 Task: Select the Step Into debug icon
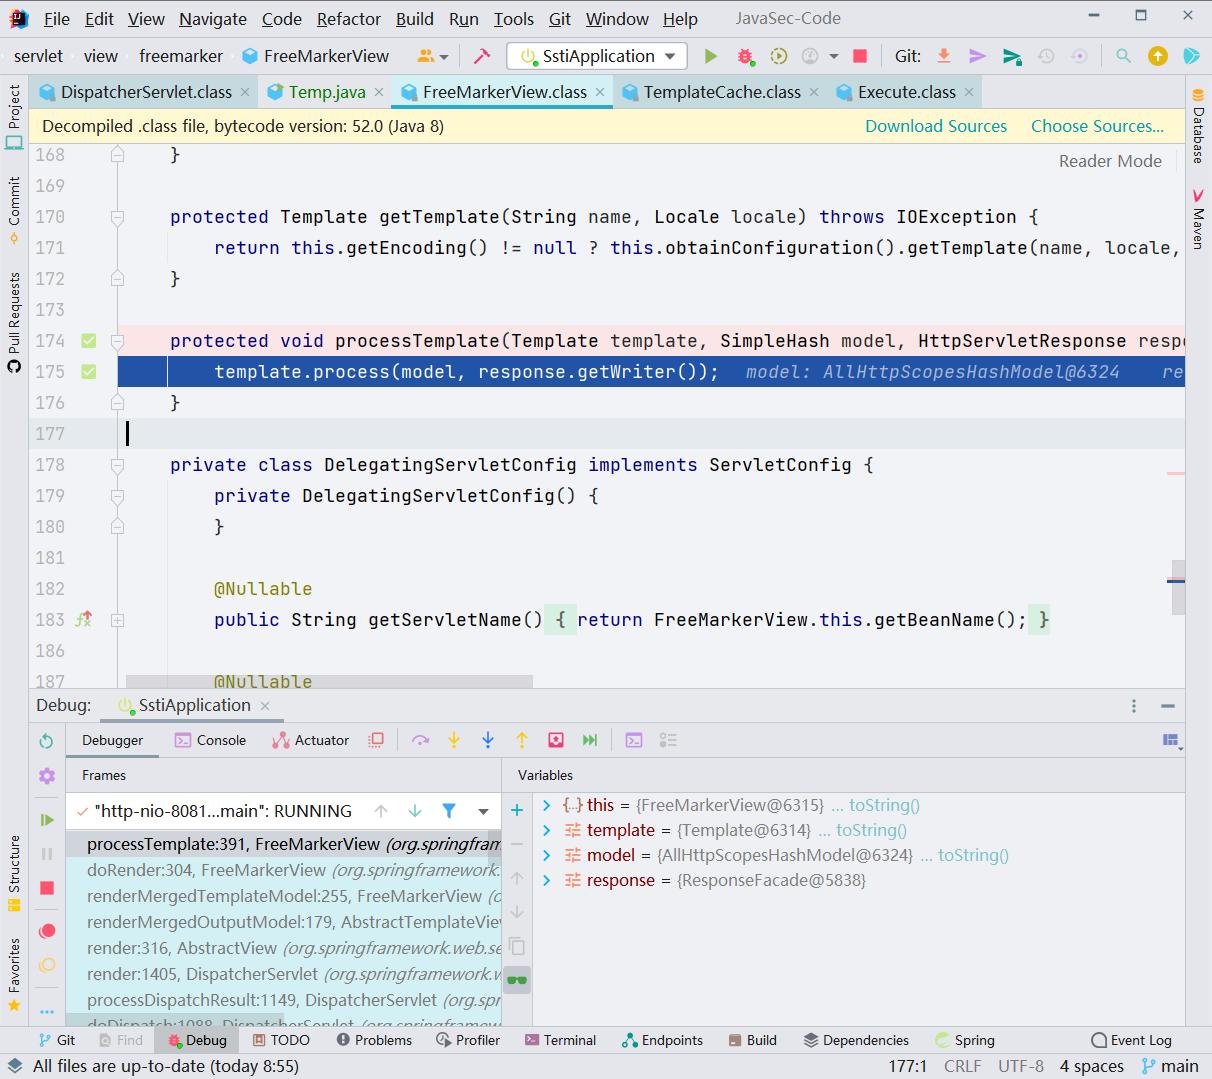tap(454, 740)
